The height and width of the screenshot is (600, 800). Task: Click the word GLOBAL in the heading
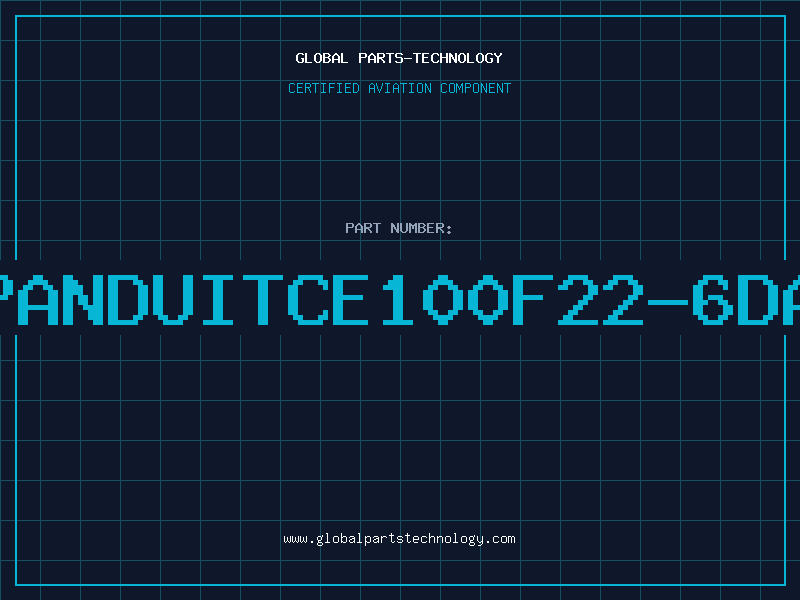(322, 58)
